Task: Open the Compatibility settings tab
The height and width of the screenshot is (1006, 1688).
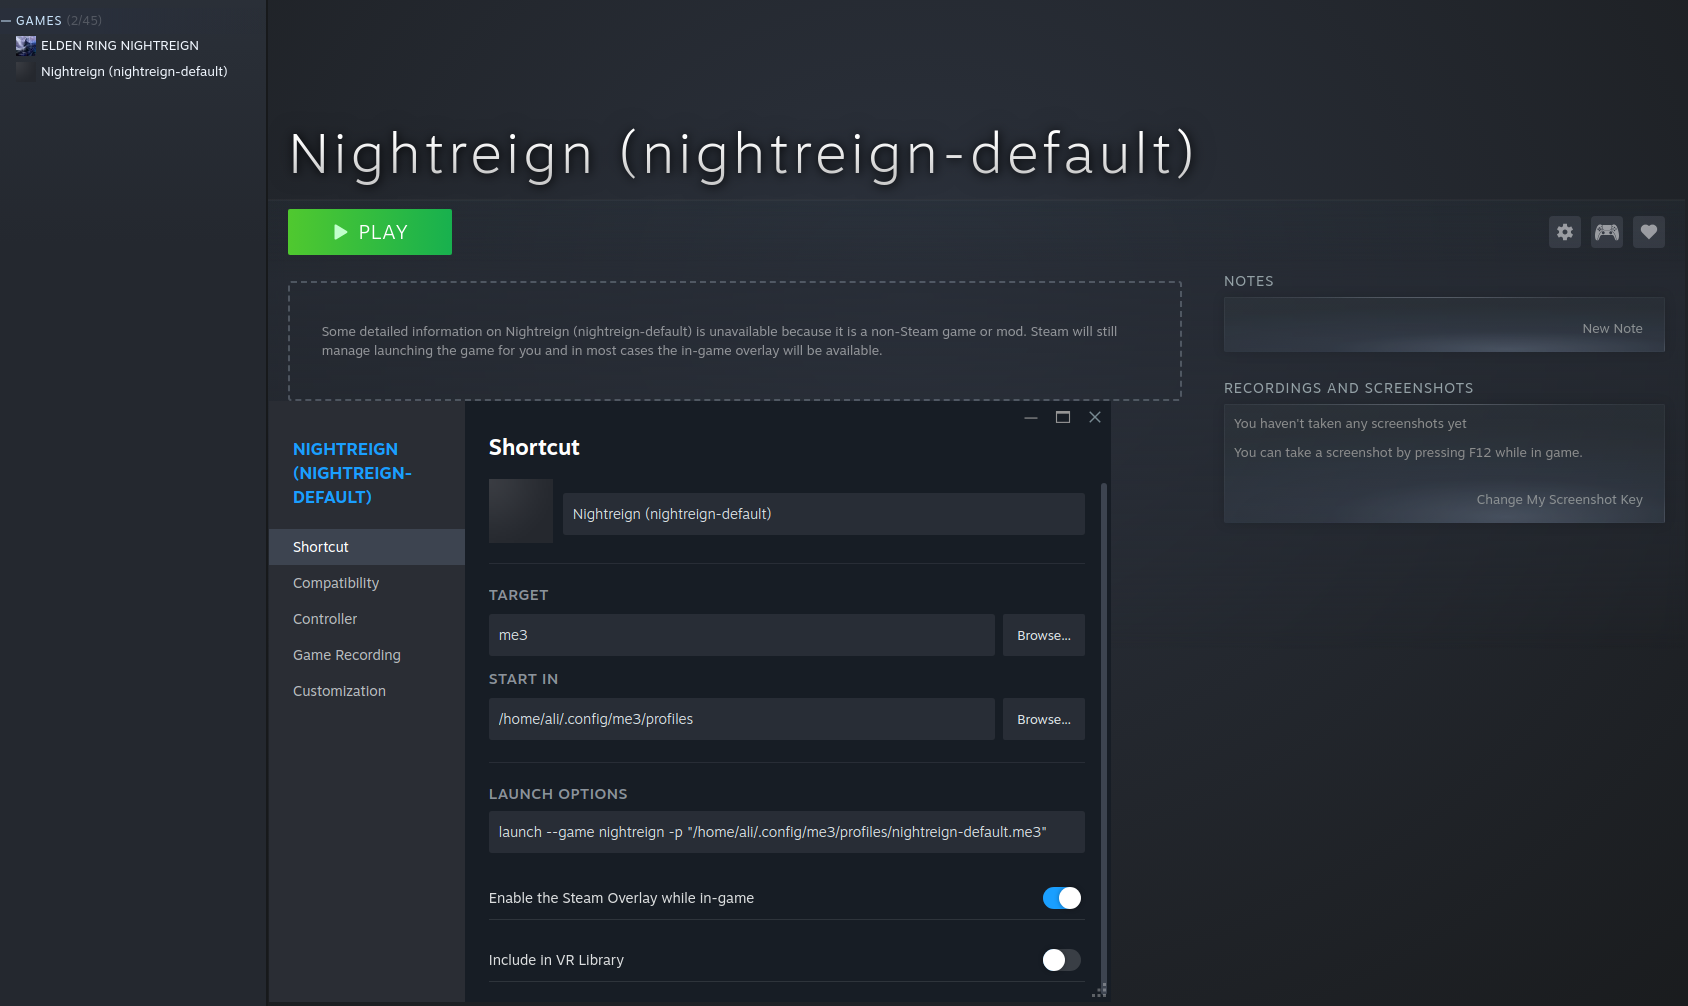Action: point(336,583)
